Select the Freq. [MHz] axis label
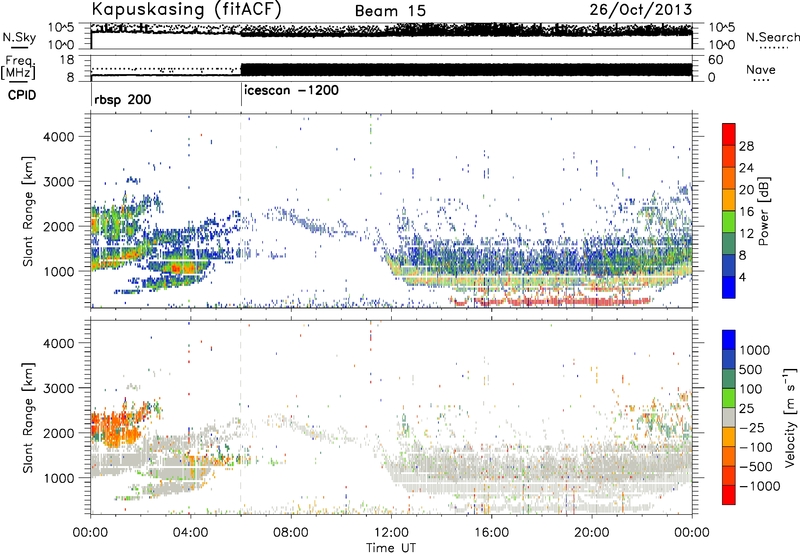 19,67
